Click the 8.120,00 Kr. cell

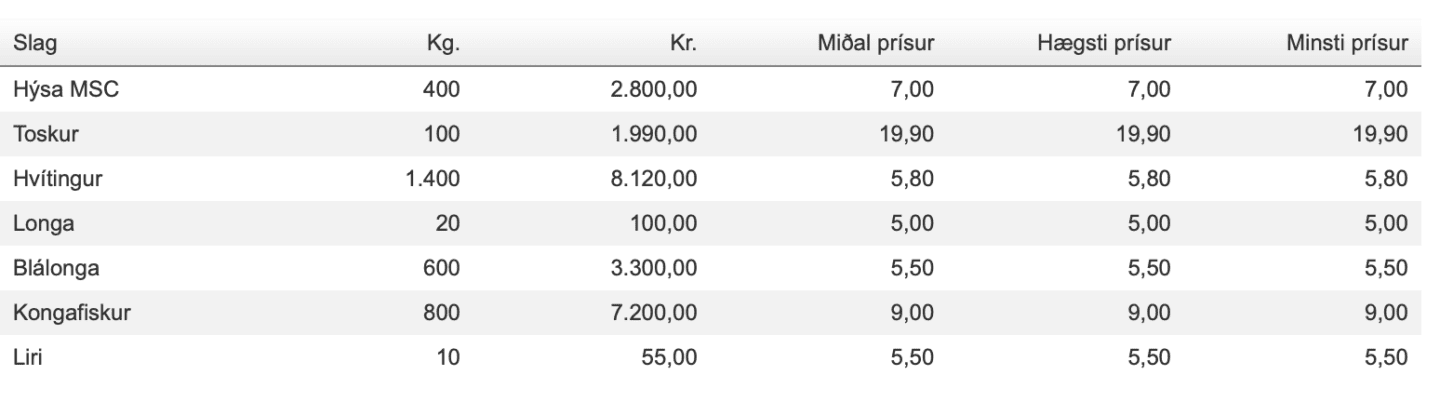tap(656, 181)
